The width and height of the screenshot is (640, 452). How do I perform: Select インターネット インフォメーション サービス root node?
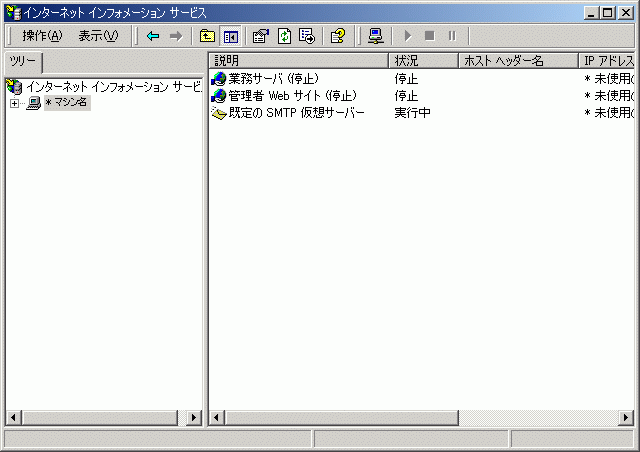pos(114,87)
